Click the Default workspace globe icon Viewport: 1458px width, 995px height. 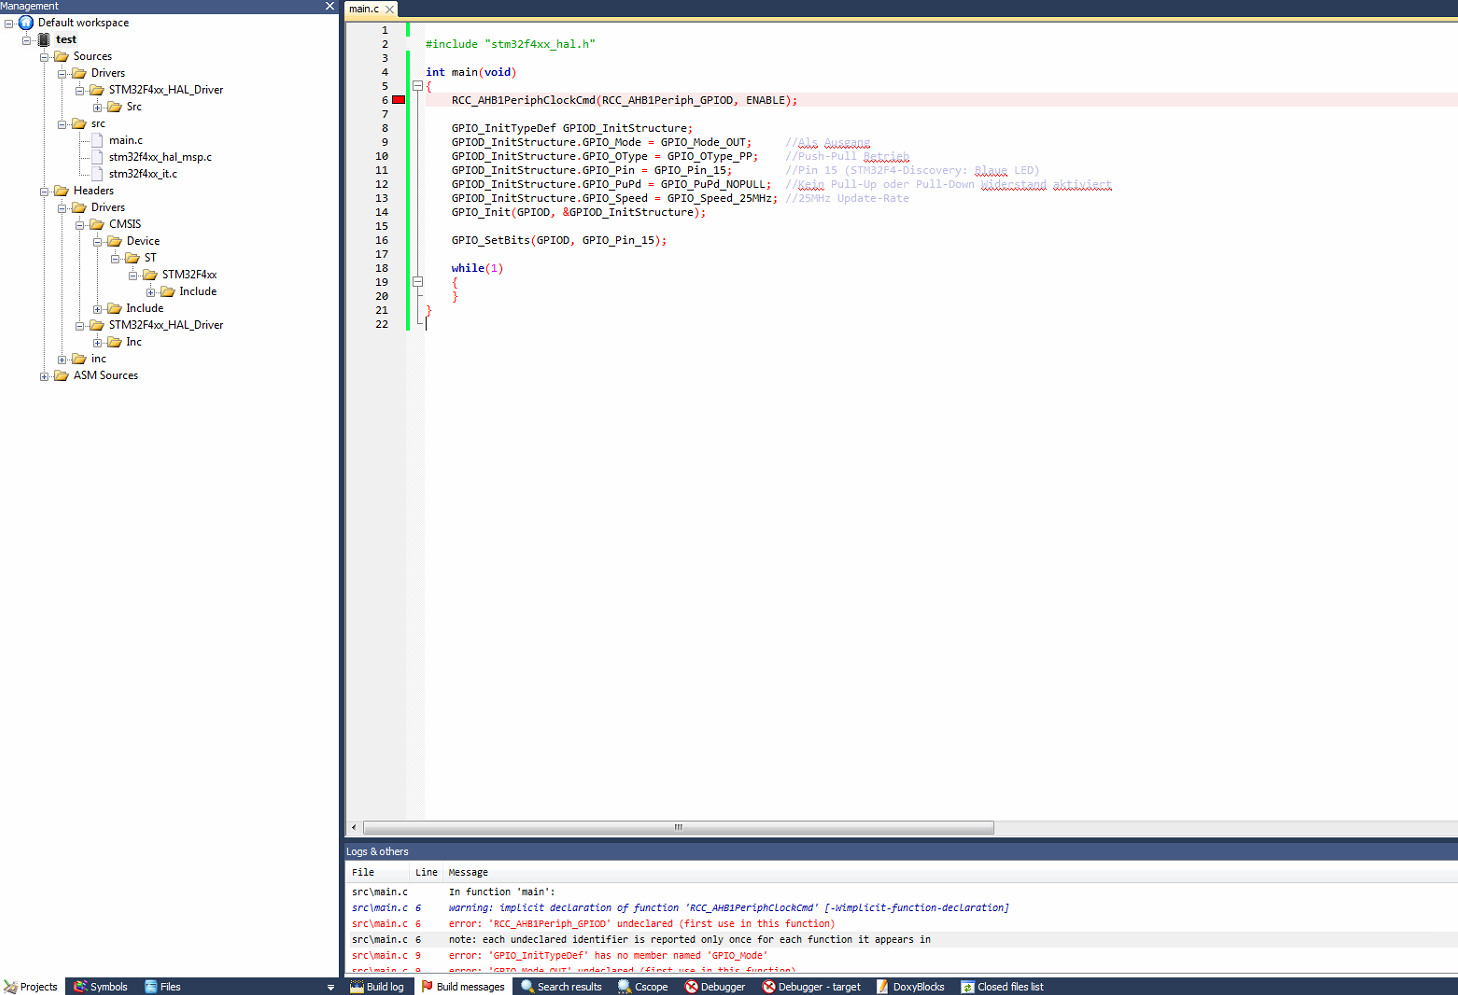[x=26, y=23]
